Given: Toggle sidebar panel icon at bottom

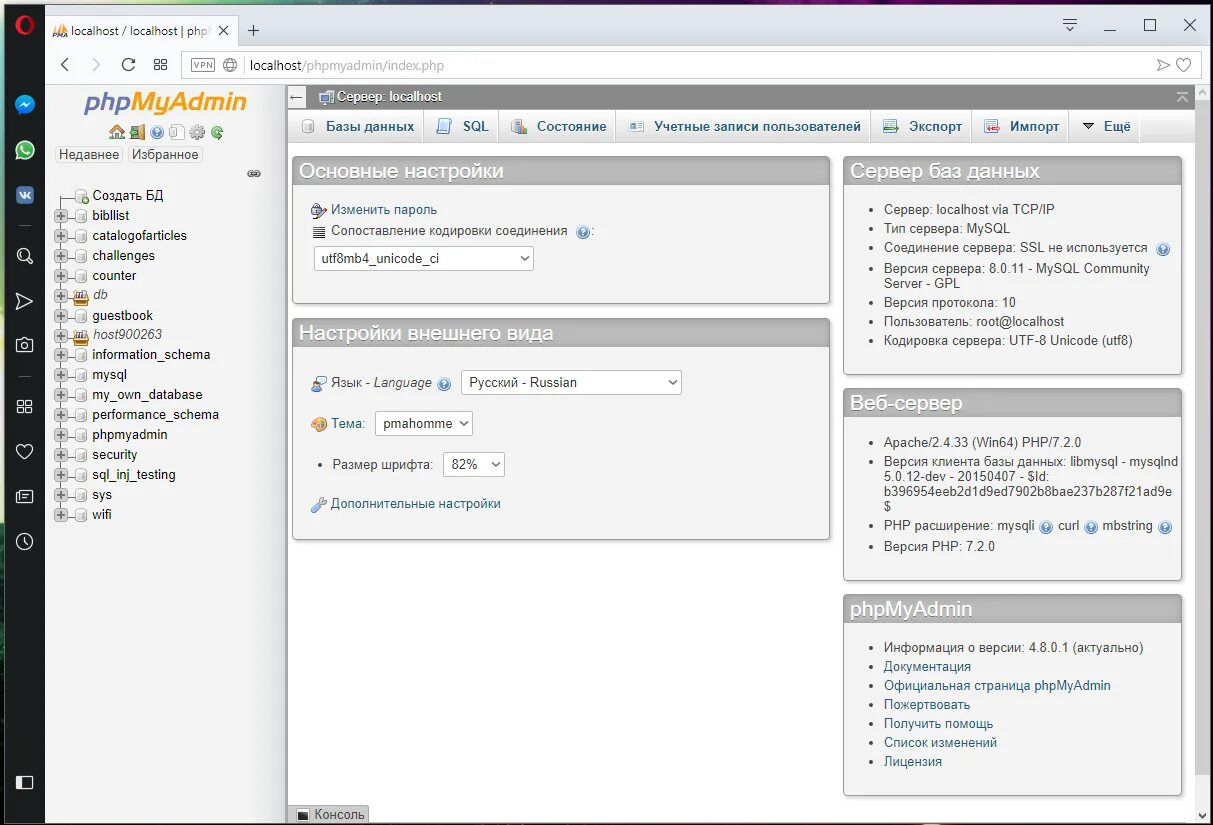Looking at the screenshot, I should [25, 782].
